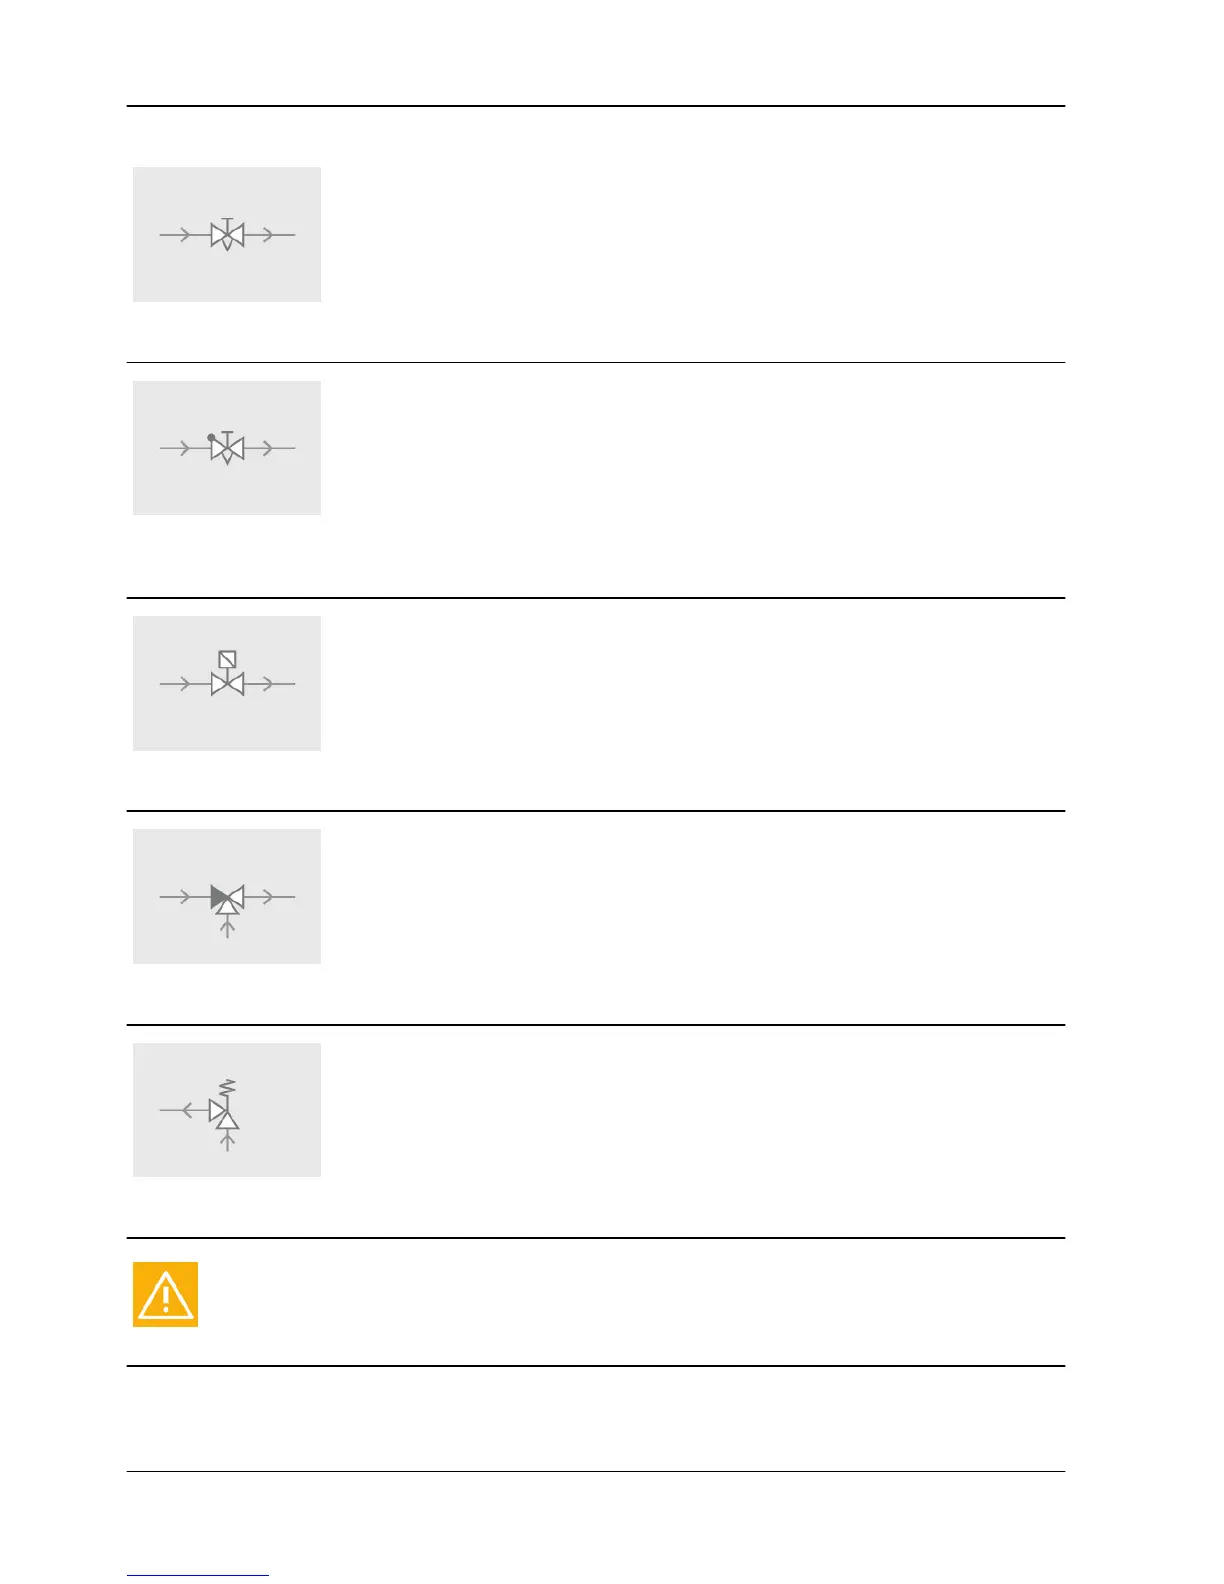Viewport: 1224px width, 1584px height.
Task: Click the upward inlet arrow under relief valve
Action: pyautogui.click(x=228, y=1141)
